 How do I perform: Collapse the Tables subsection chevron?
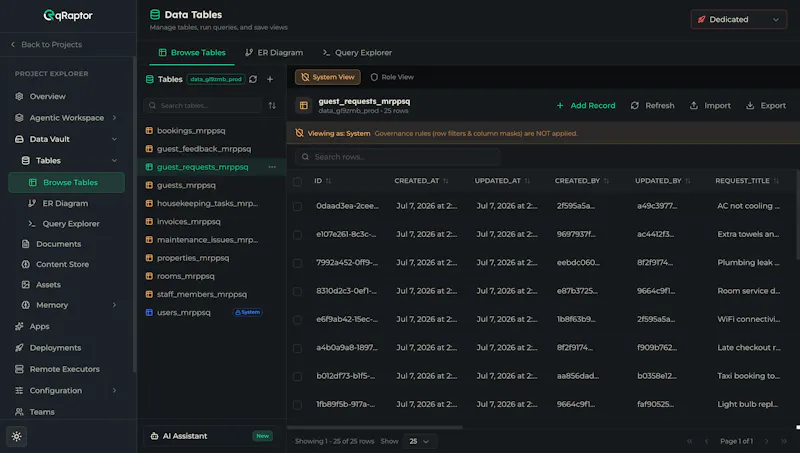114,161
